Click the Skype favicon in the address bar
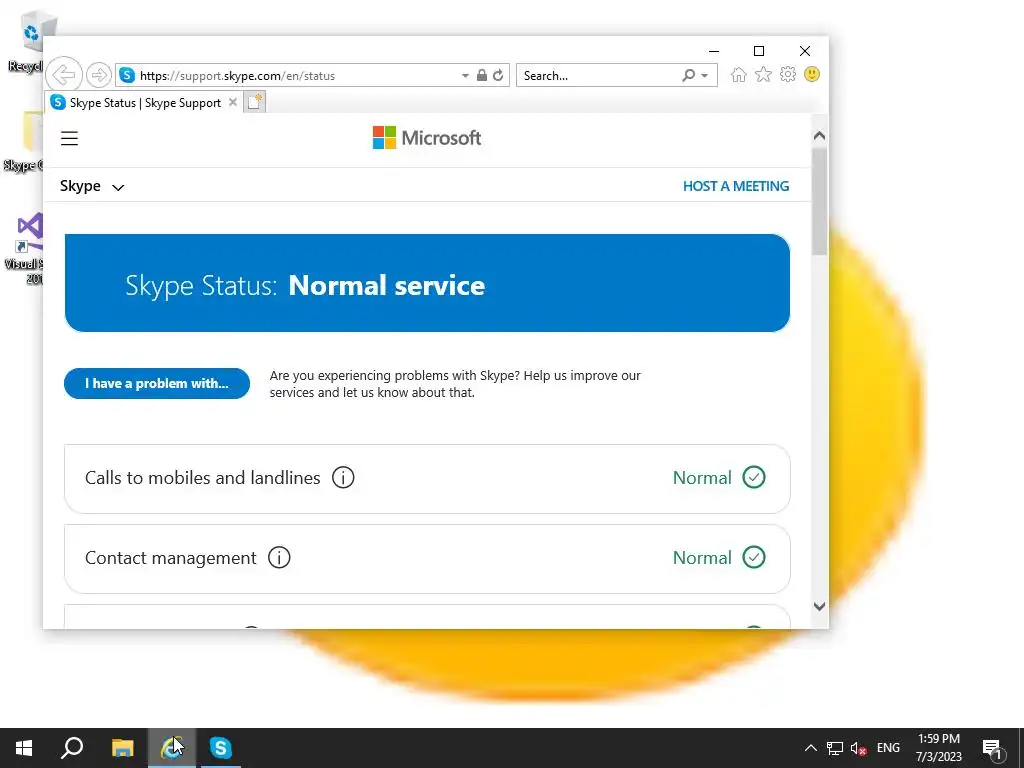Image resolution: width=1024 pixels, height=768 pixels. pos(127,75)
